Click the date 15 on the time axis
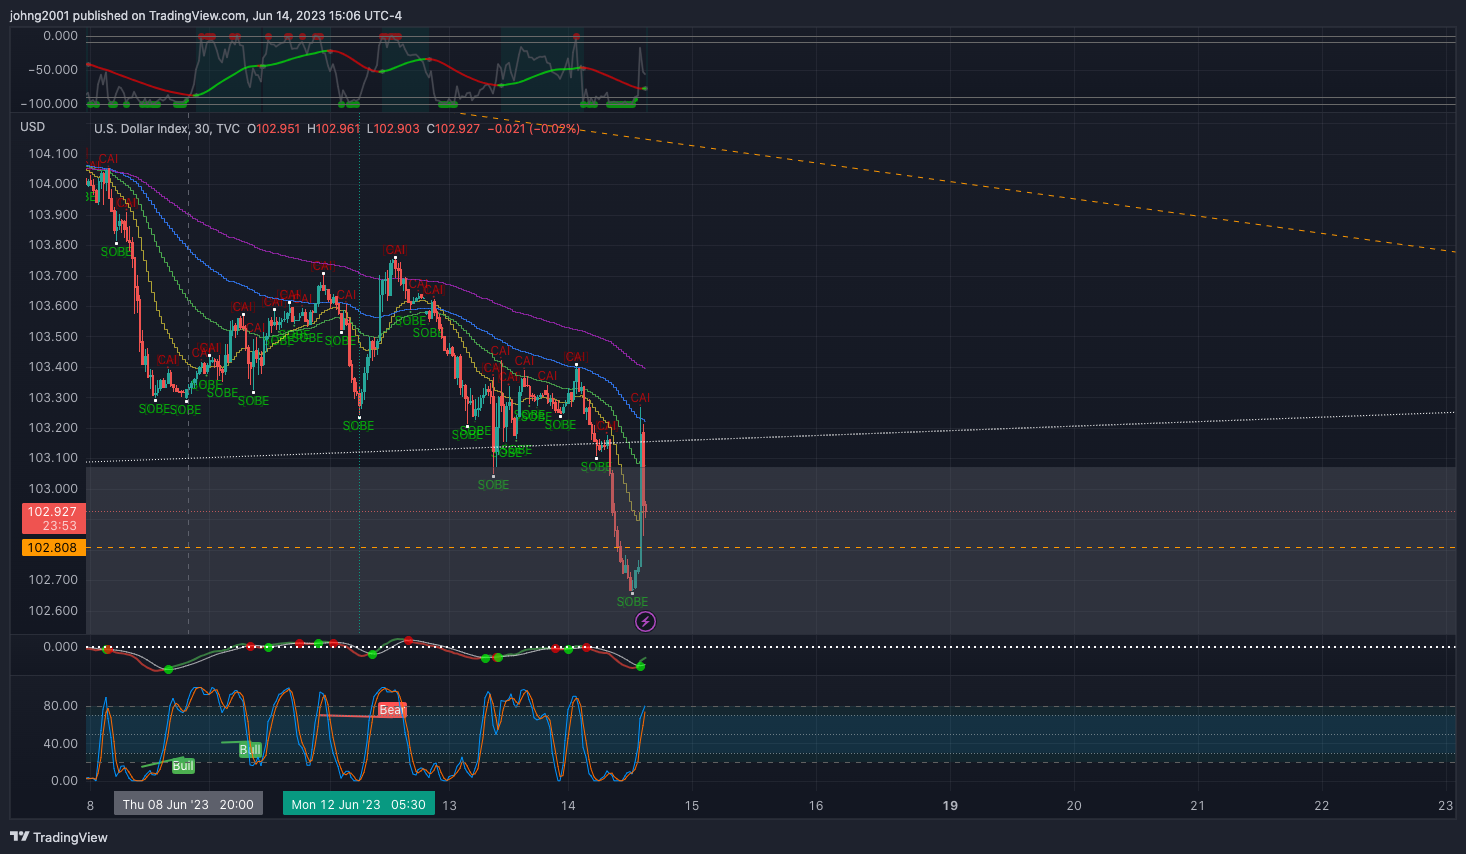This screenshot has width=1466, height=854. click(x=692, y=806)
